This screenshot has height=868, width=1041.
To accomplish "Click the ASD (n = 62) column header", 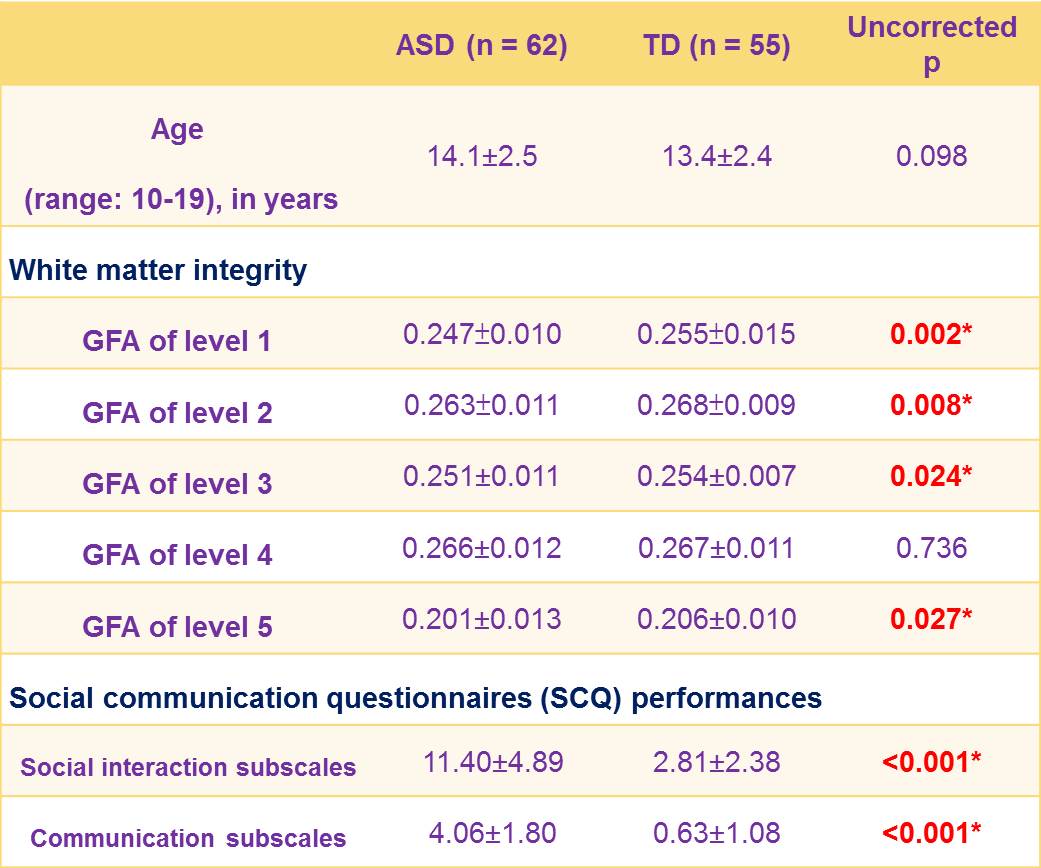I will click(x=481, y=47).
